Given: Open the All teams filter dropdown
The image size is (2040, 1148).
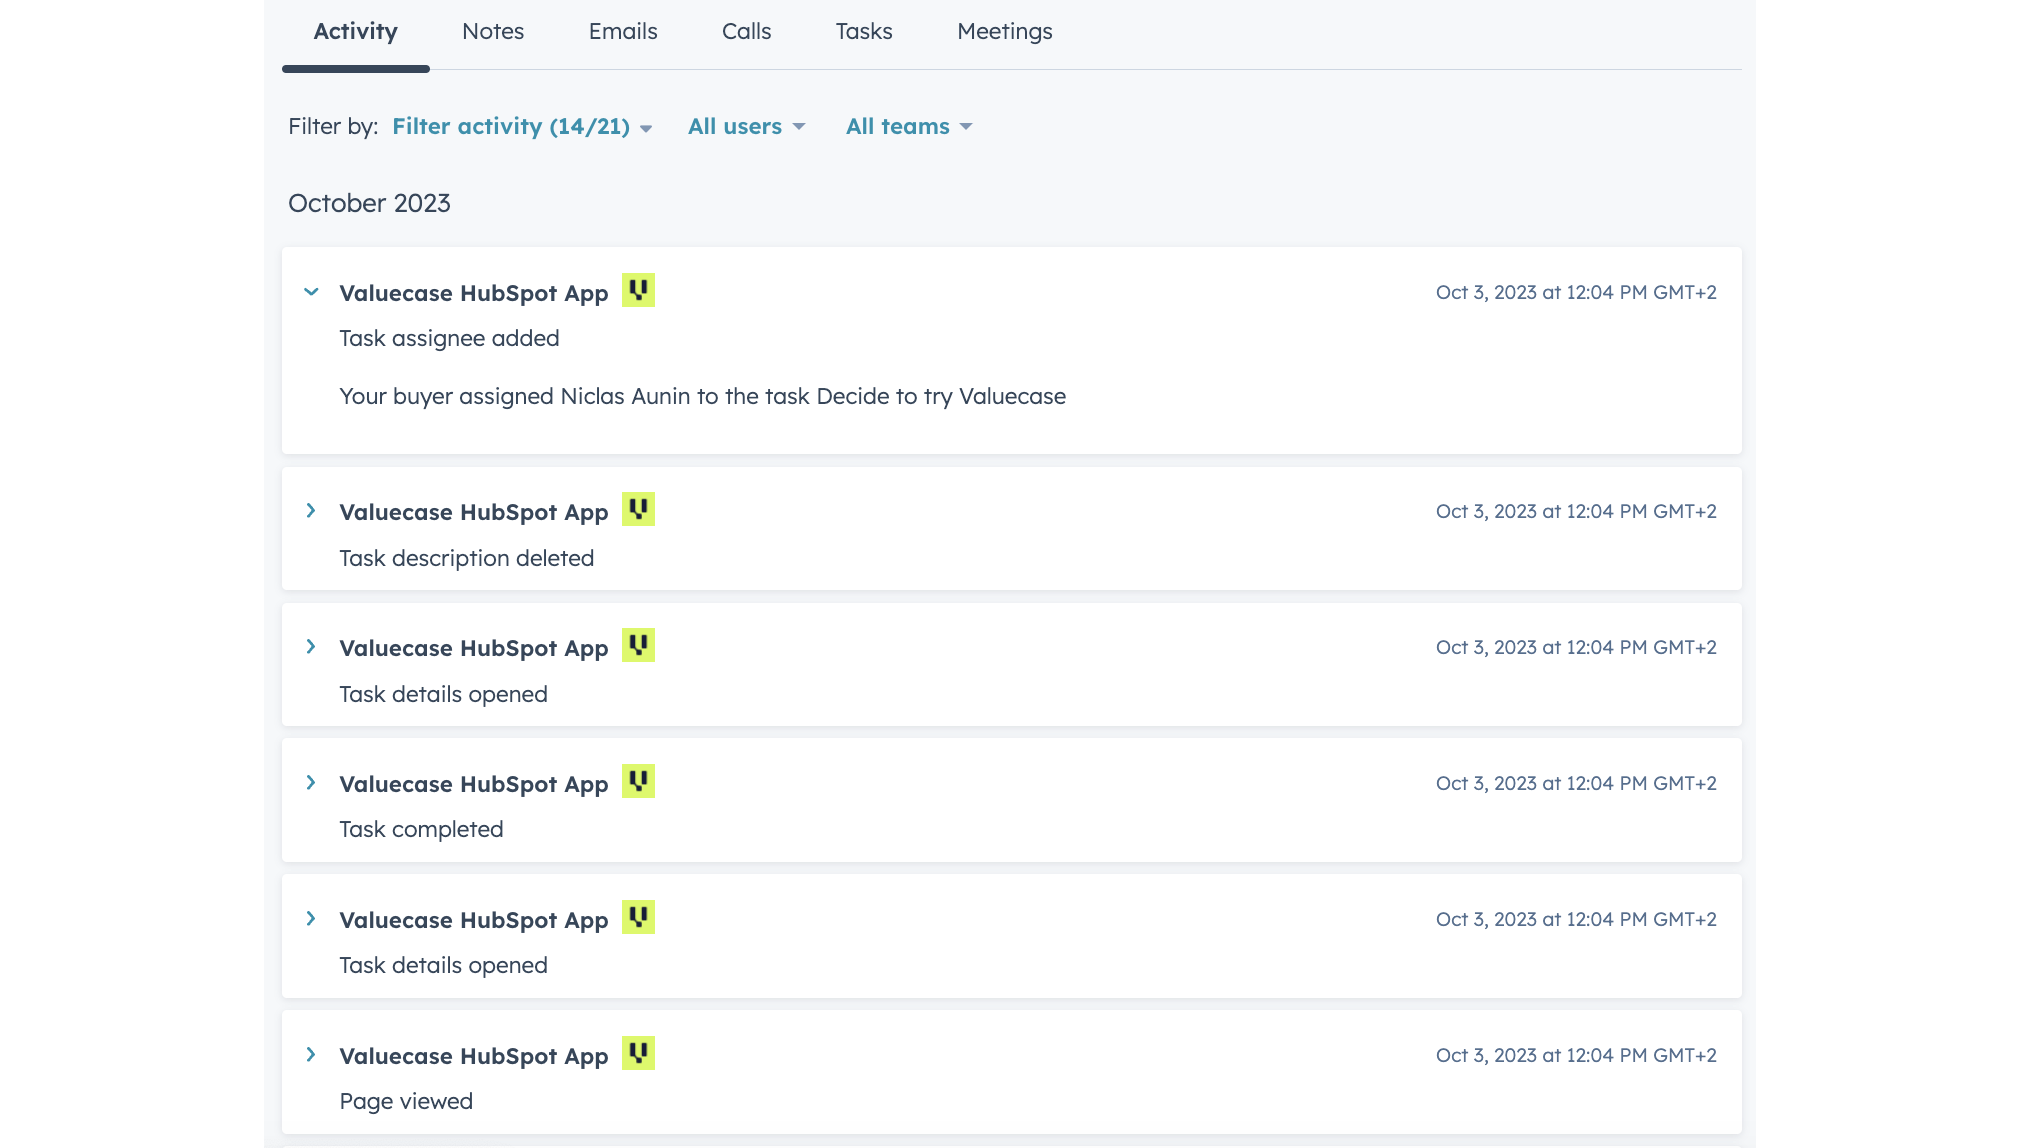Looking at the screenshot, I should tap(908, 127).
